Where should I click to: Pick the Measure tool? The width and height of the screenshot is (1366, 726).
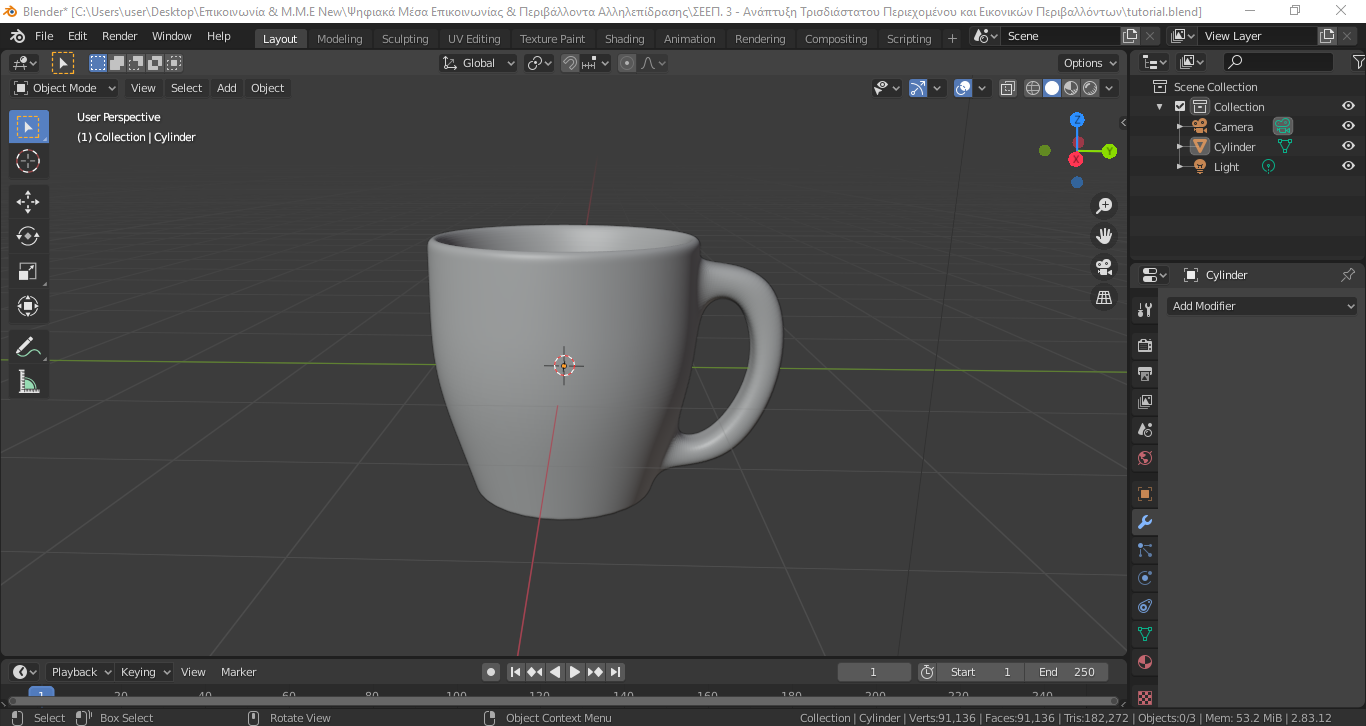[28, 382]
